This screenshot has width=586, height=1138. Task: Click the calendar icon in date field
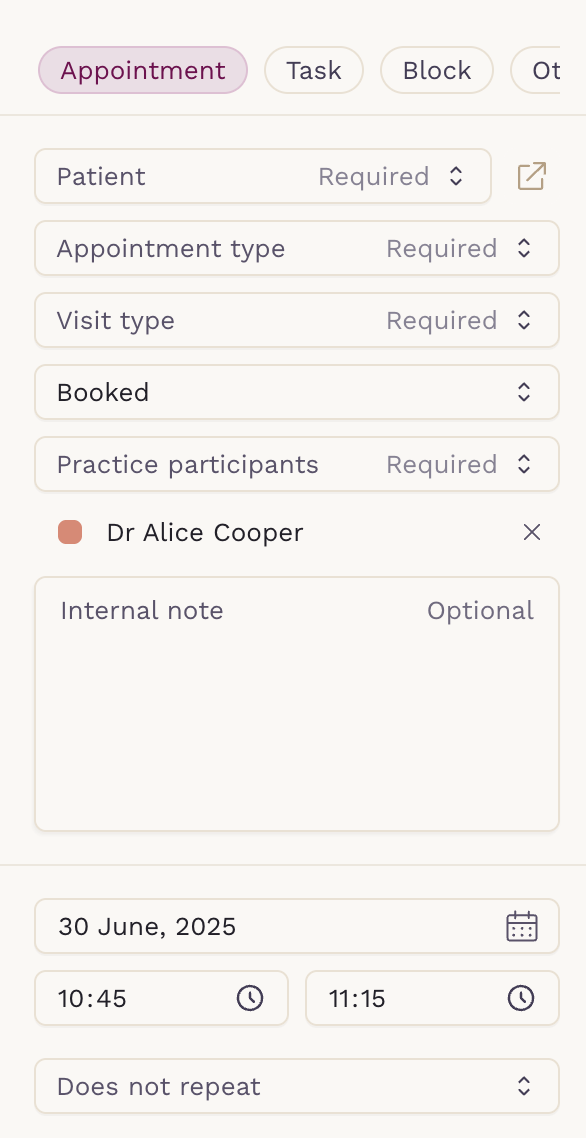[x=521, y=927]
